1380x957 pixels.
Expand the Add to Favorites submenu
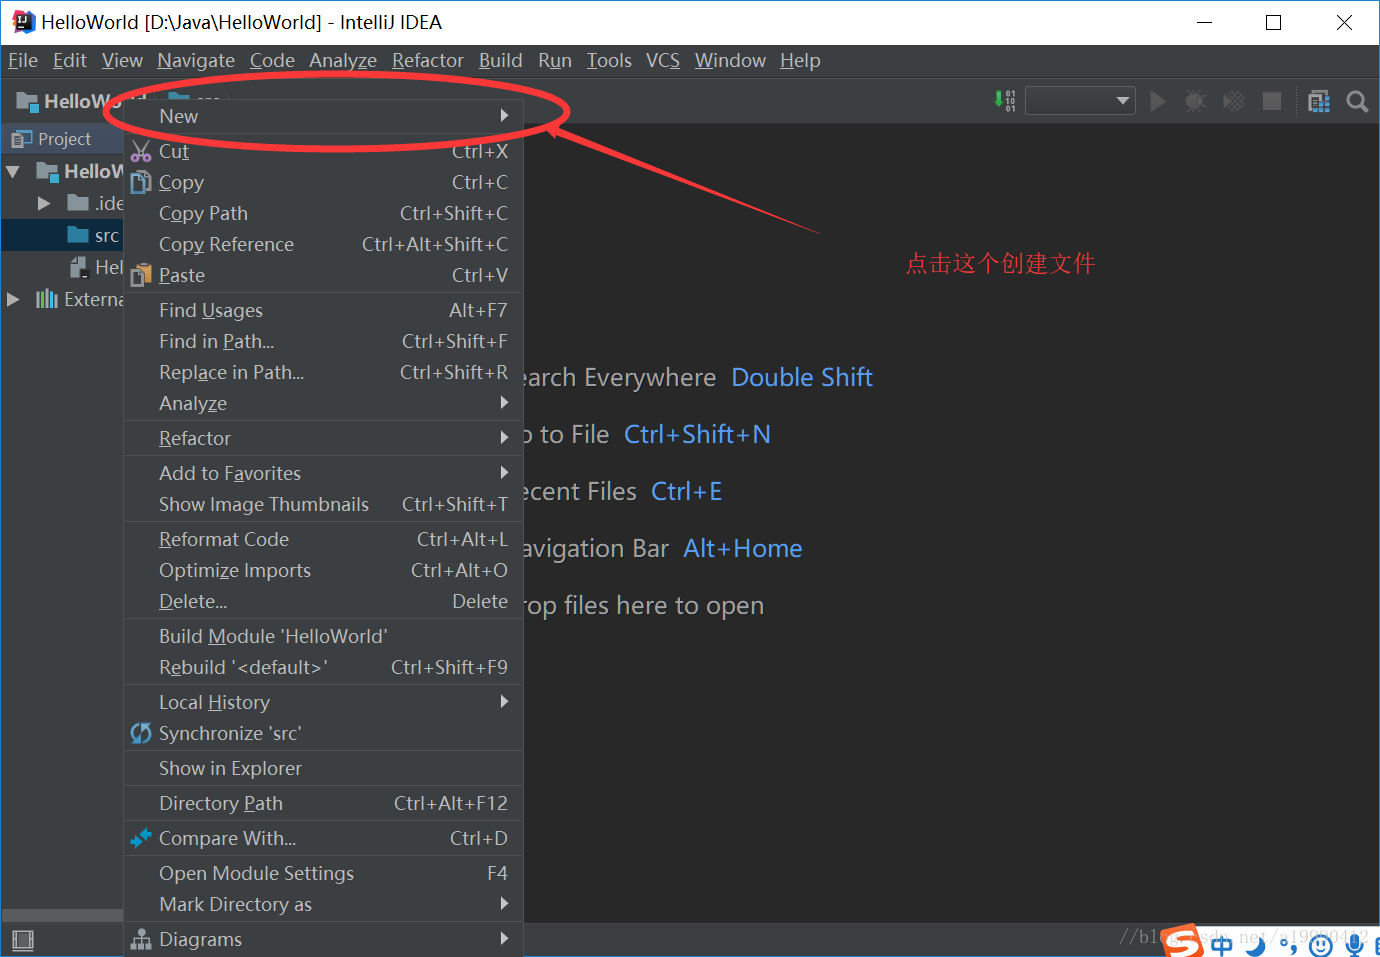tap(323, 473)
